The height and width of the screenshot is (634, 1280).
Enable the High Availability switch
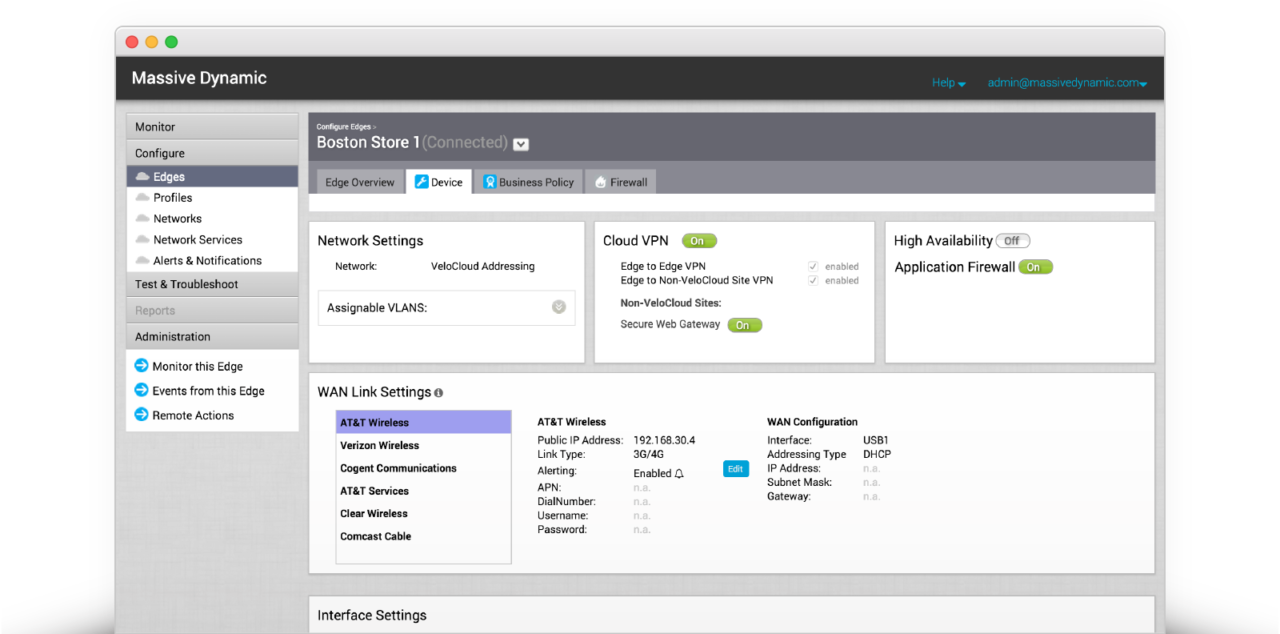(x=1012, y=241)
